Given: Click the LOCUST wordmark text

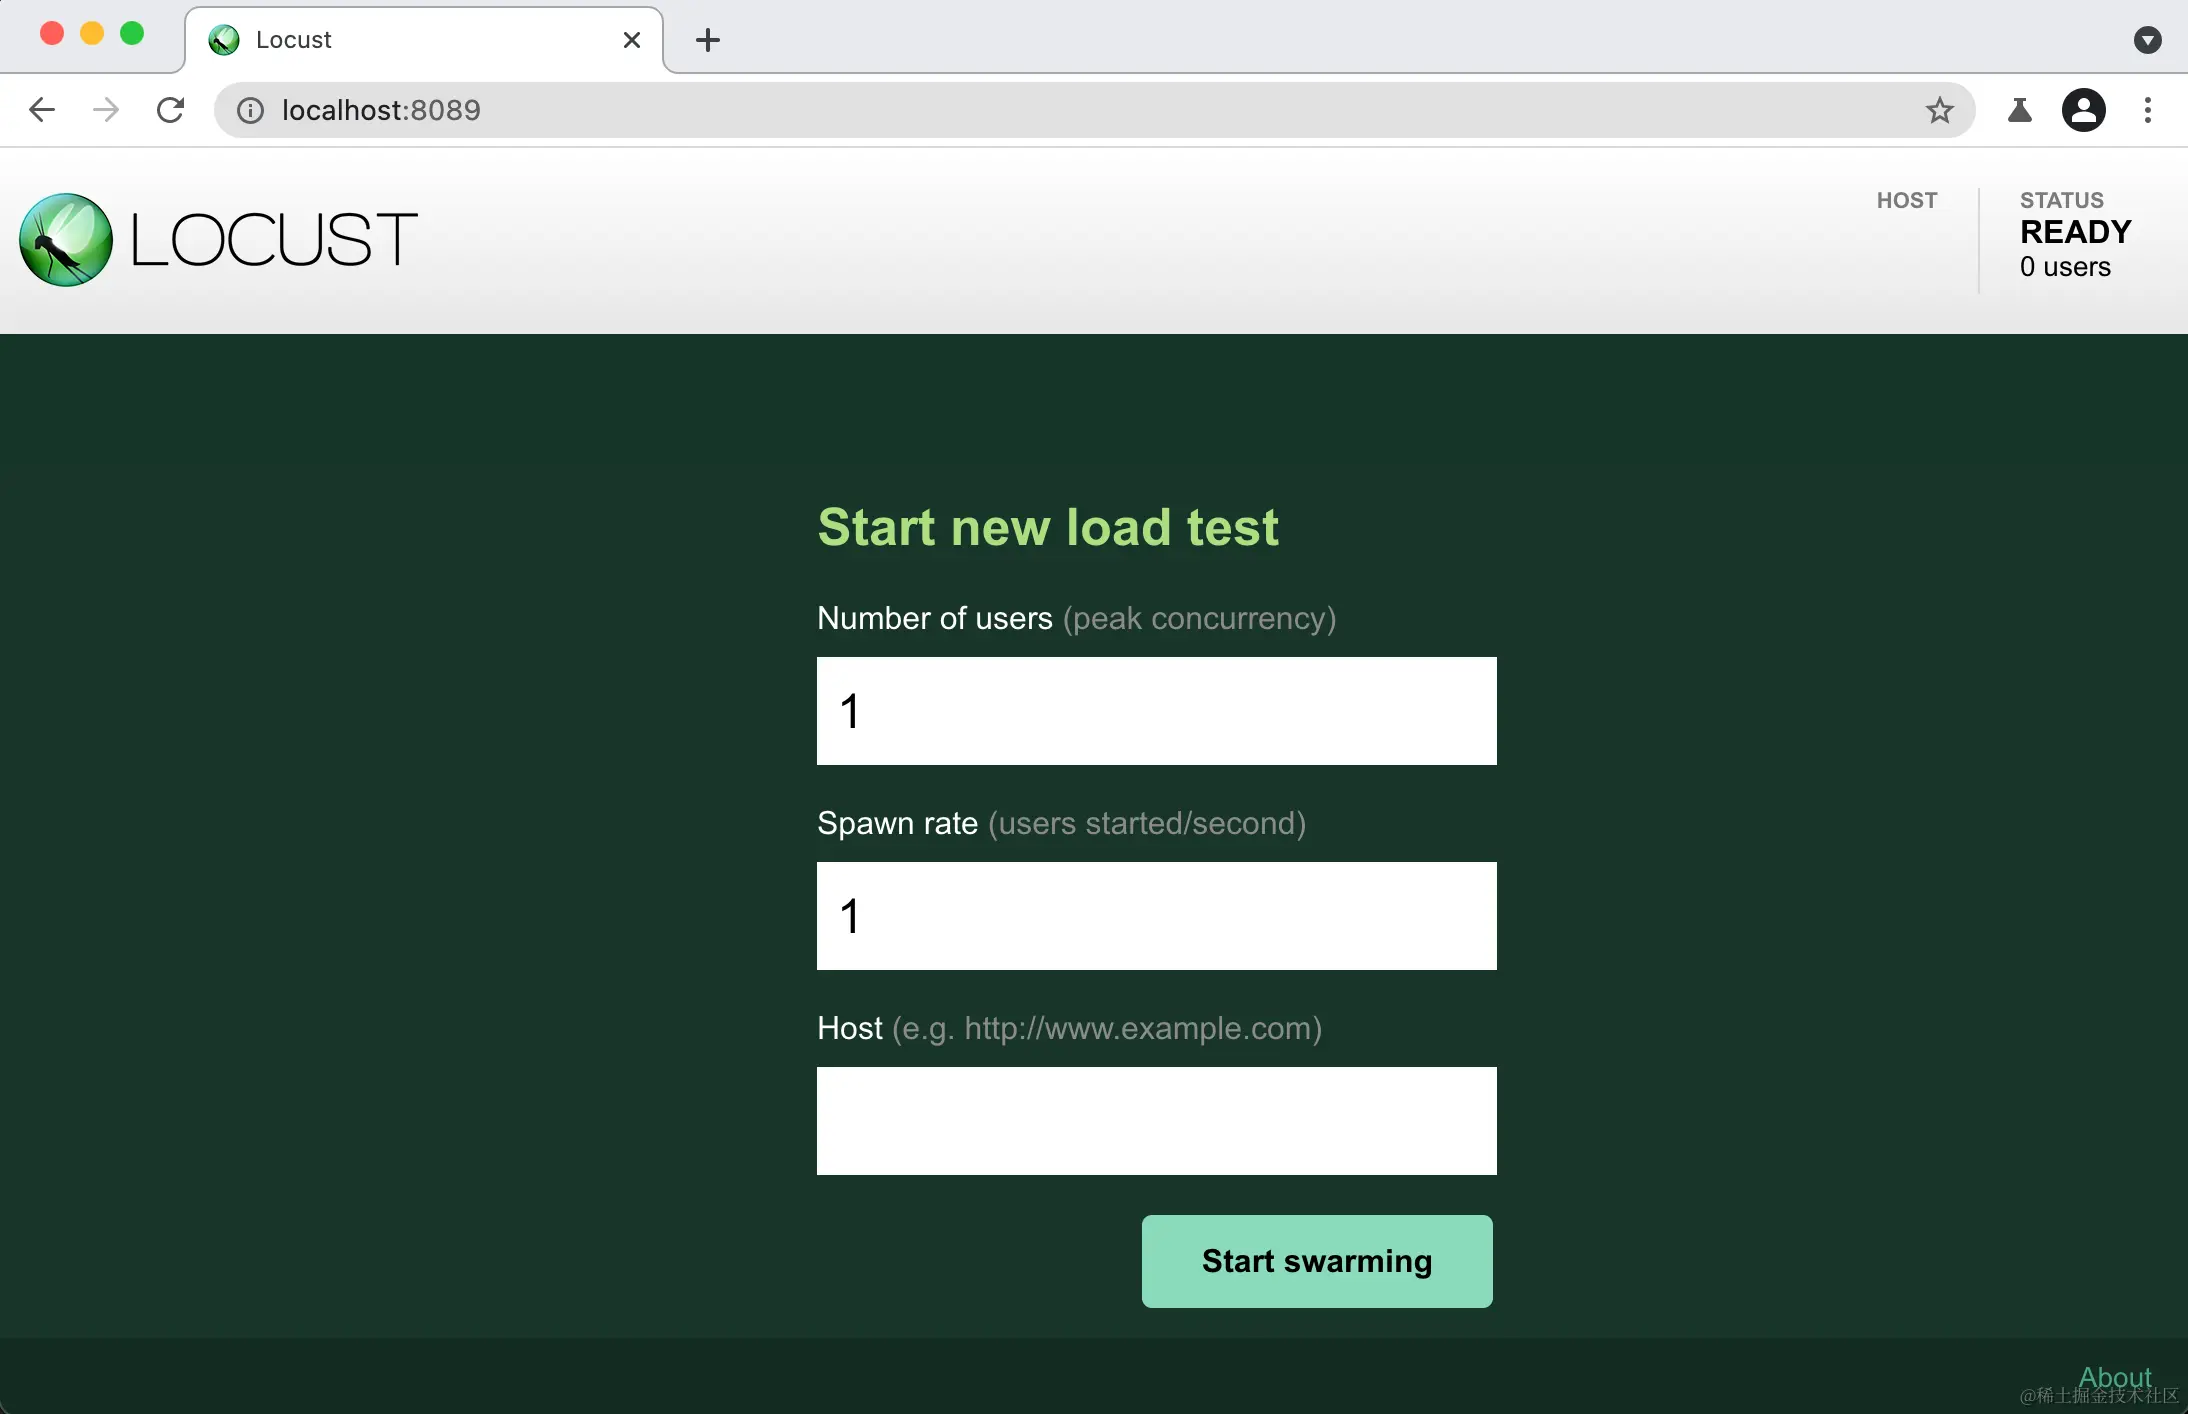Looking at the screenshot, I should pos(274,240).
